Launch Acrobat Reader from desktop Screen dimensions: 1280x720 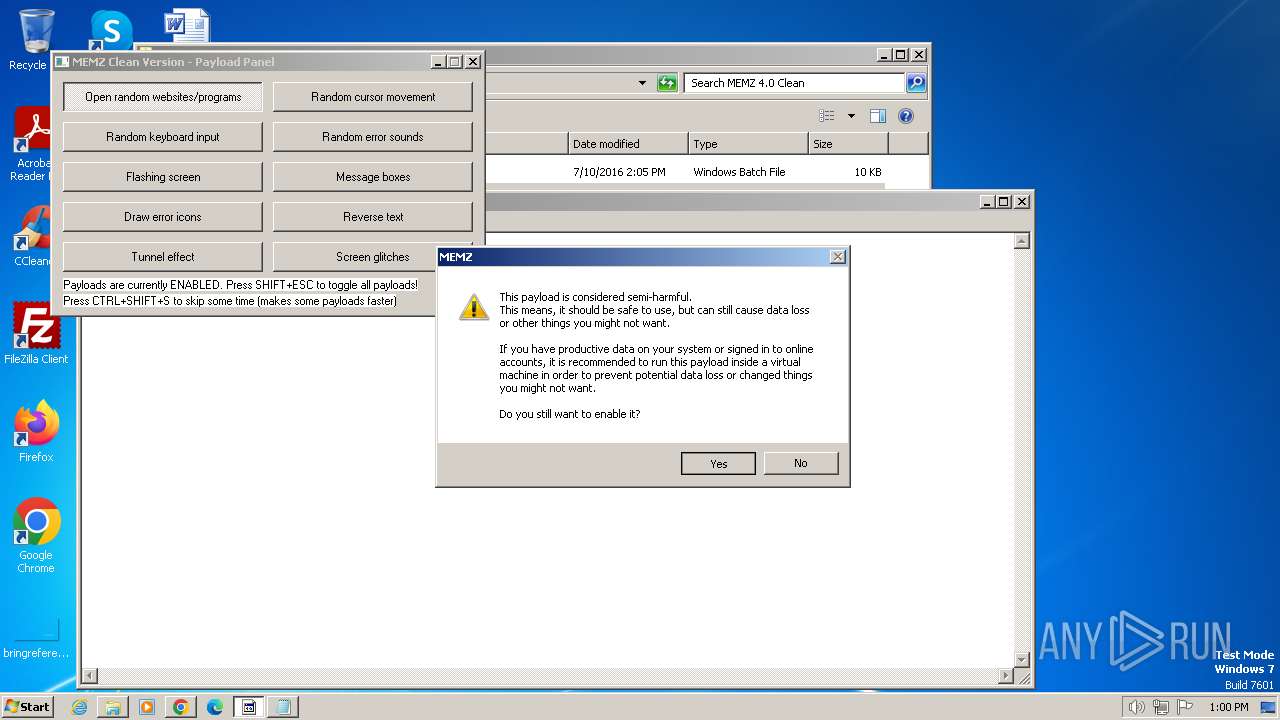click(x=33, y=145)
